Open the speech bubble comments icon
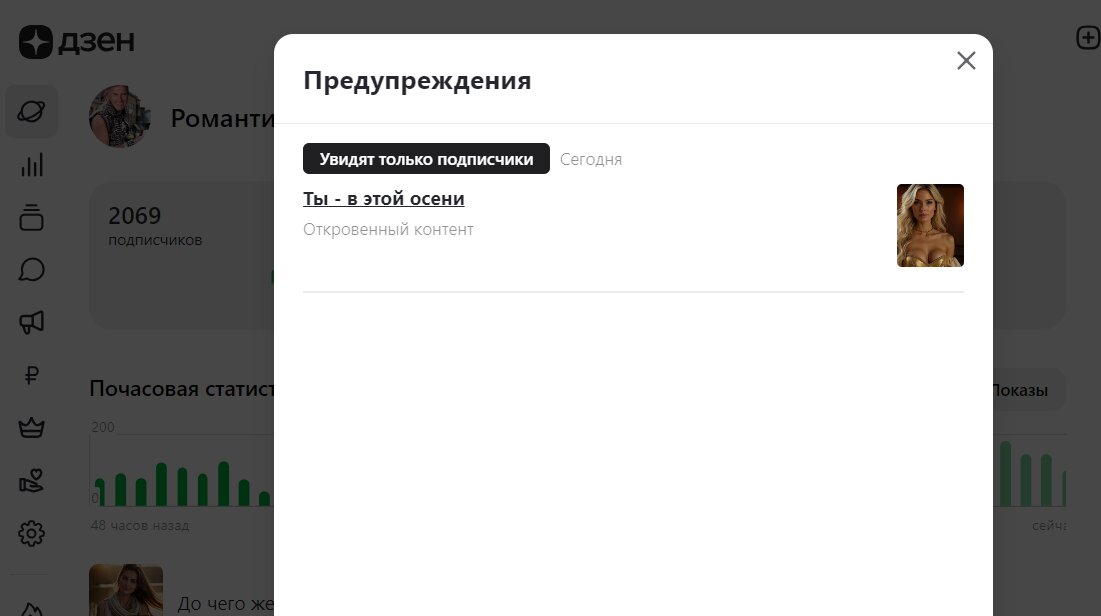The width and height of the screenshot is (1101, 616). [x=32, y=270]
